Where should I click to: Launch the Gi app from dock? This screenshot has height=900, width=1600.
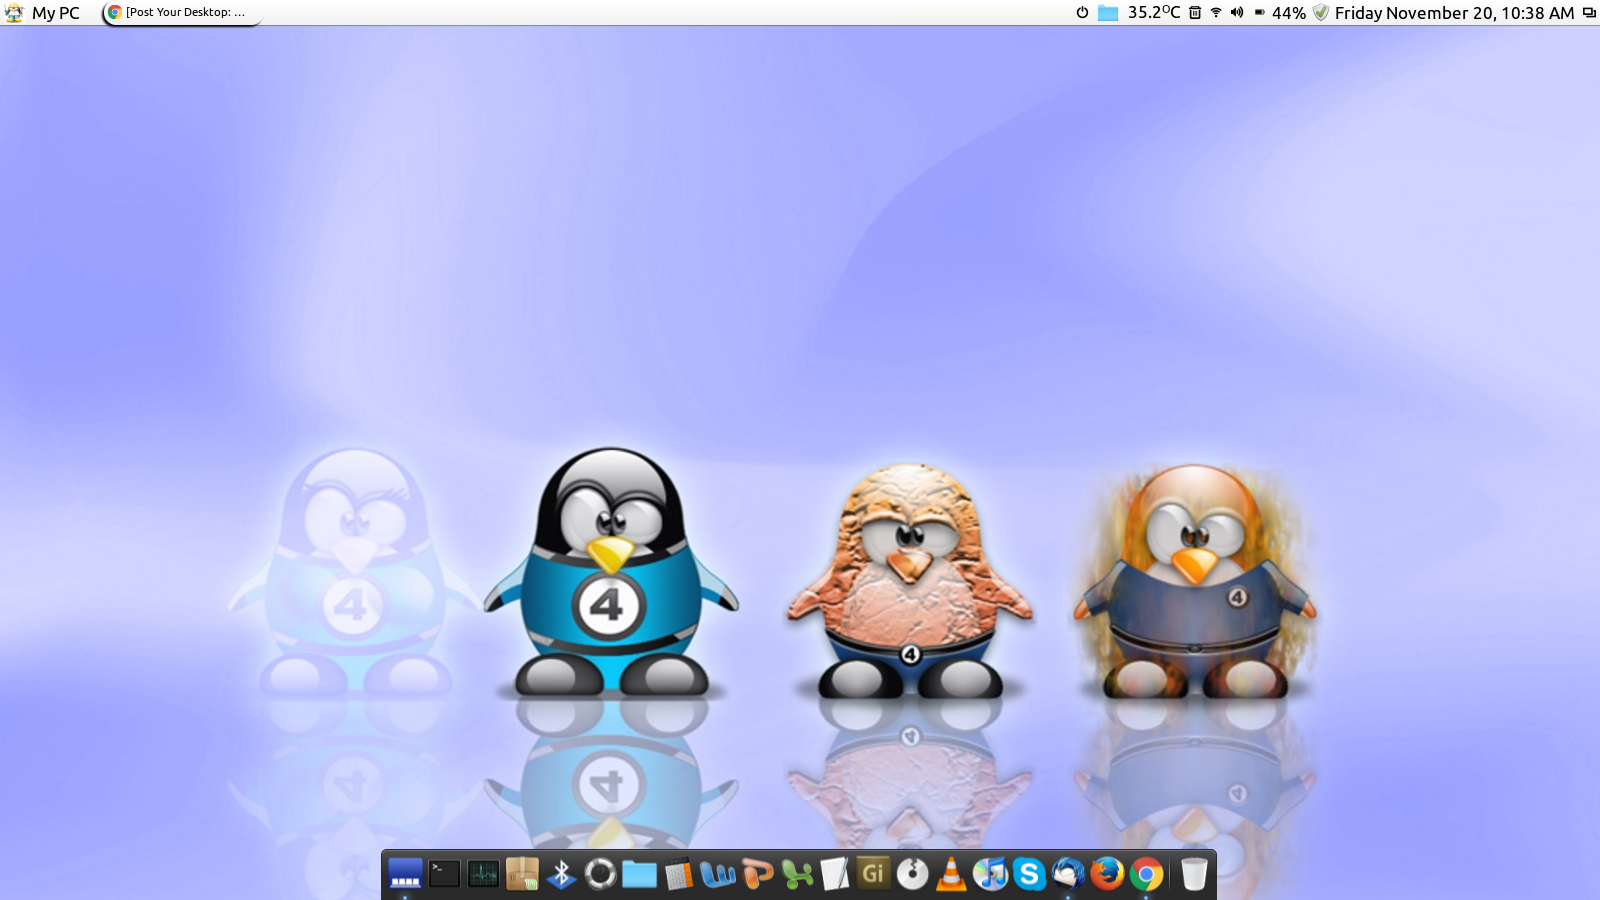873,874
